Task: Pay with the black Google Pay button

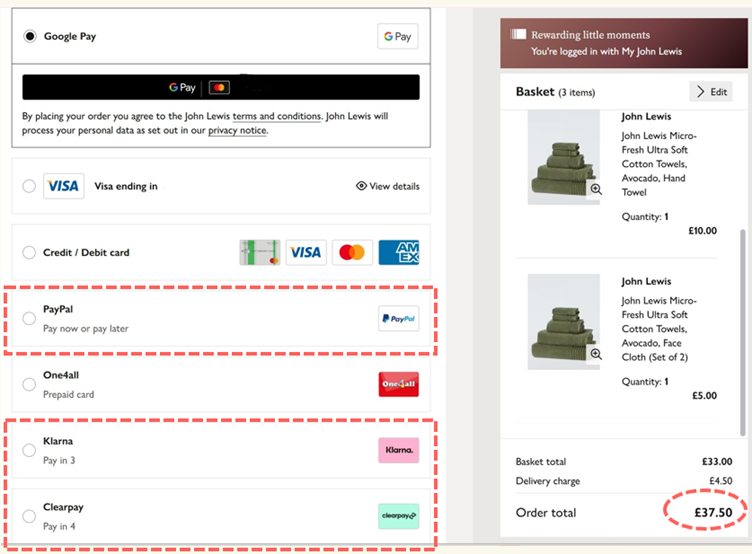Action: click(x=221, y=87)
